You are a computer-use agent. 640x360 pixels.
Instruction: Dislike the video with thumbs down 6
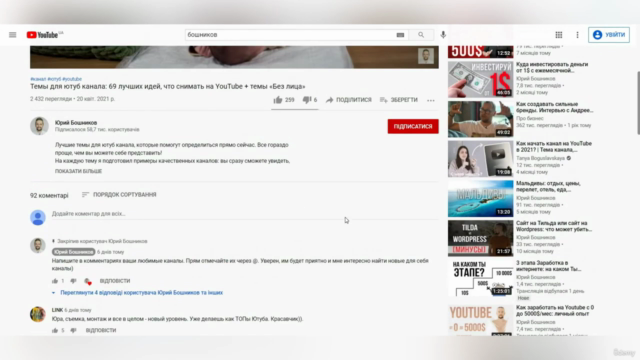click(x=310, y=100)
